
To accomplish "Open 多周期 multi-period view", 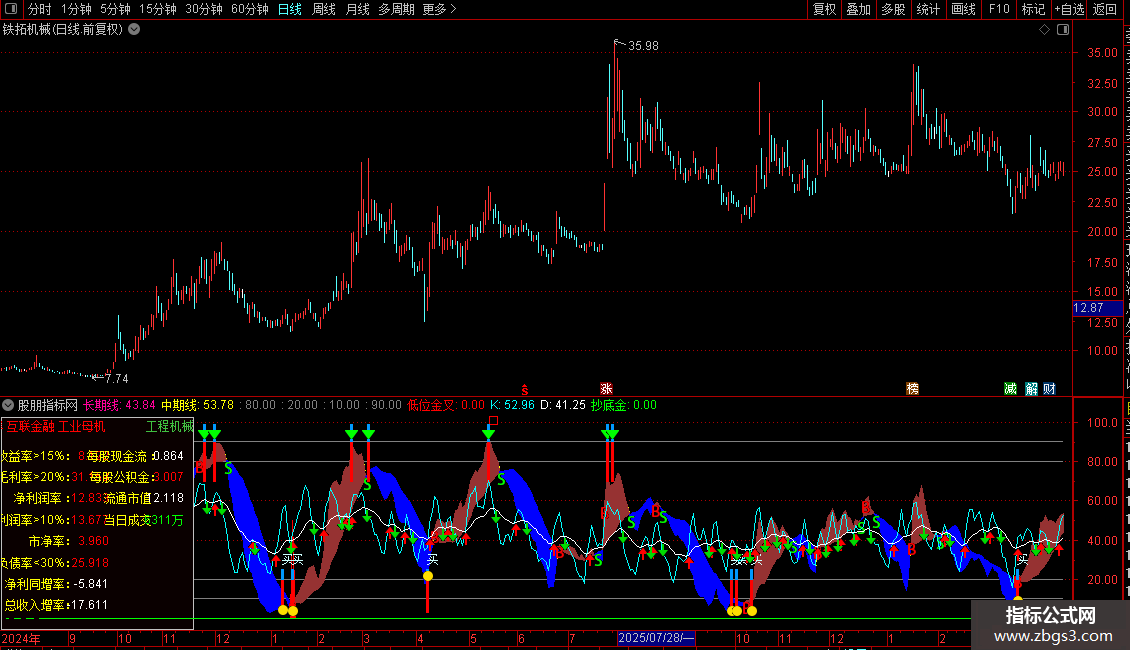I will click(x=396, y=9).
